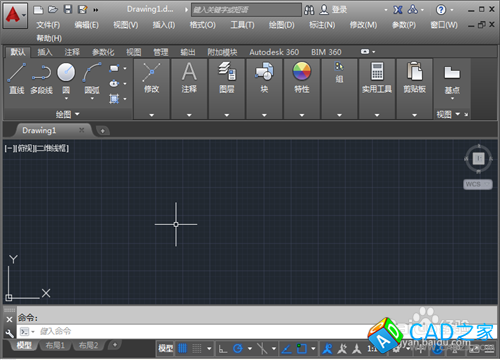
Task: Open the 格式(O) menu
Action: (203, 25)
